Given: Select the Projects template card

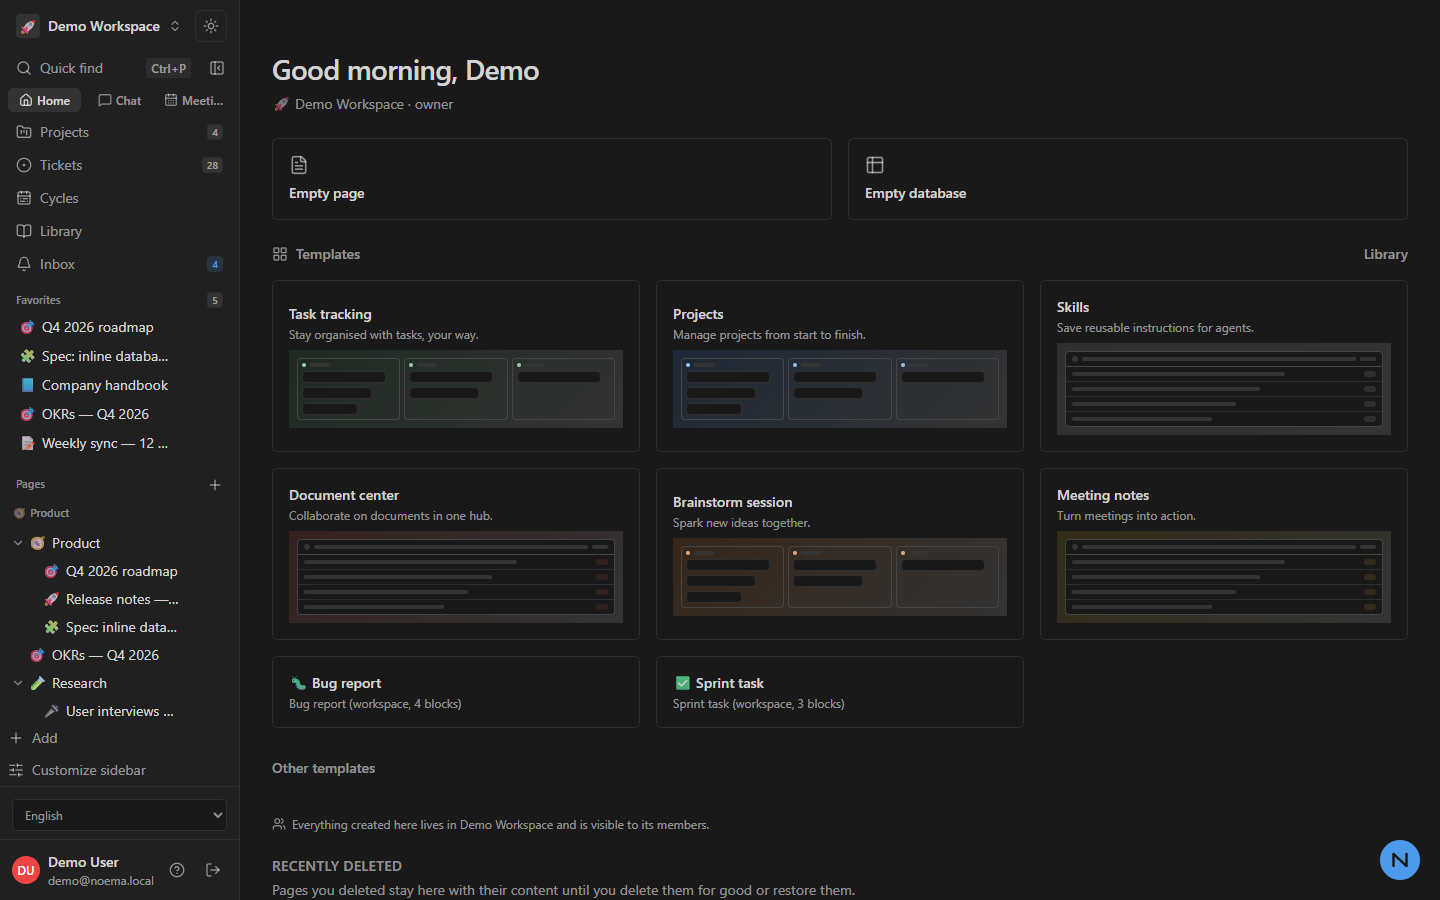Looking at the screenshot, I should 840,366.
